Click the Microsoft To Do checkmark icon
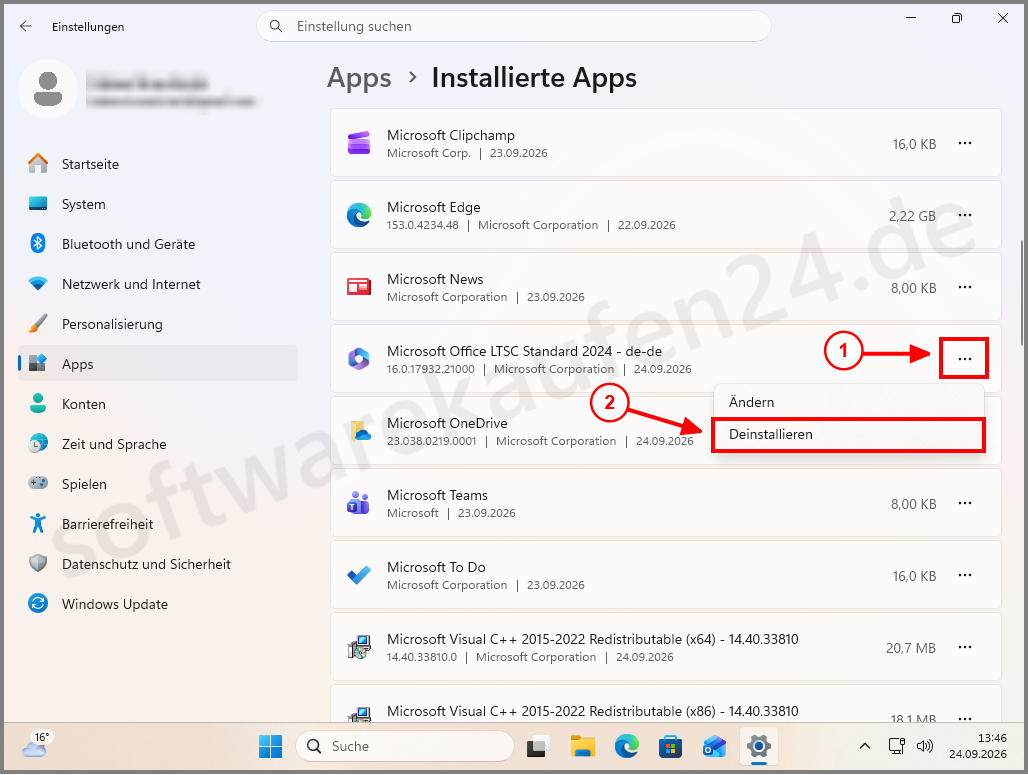Viewport: 1028px width, 775px height. (x=359, y=575)
